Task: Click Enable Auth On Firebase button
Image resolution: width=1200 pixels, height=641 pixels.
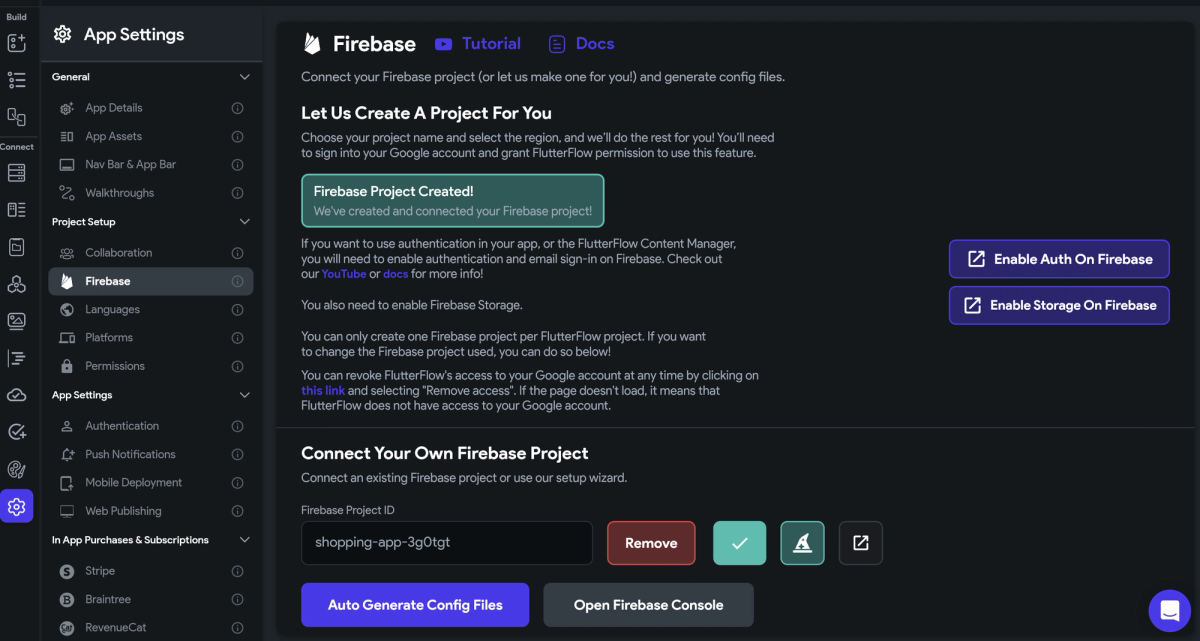Action: click(1059, 259)
